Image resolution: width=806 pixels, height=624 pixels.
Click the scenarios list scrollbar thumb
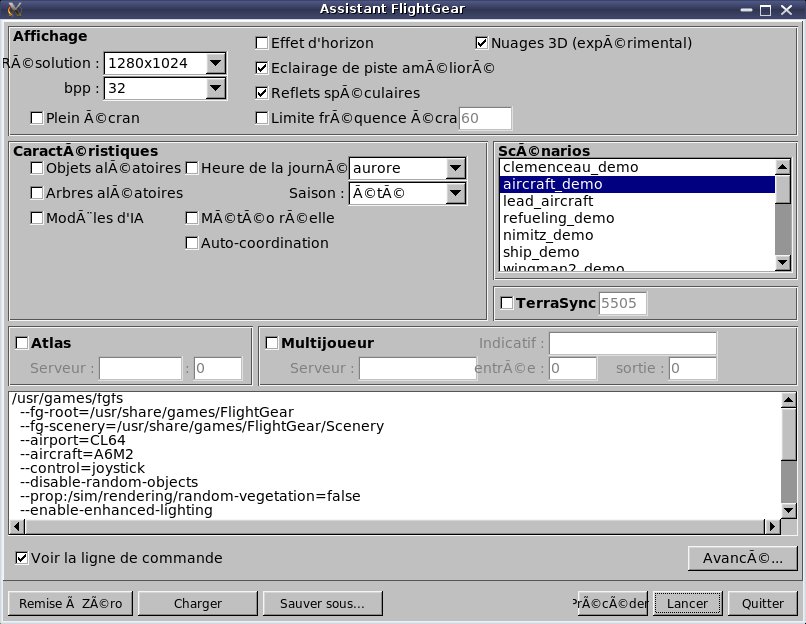[x=783, y=189]
